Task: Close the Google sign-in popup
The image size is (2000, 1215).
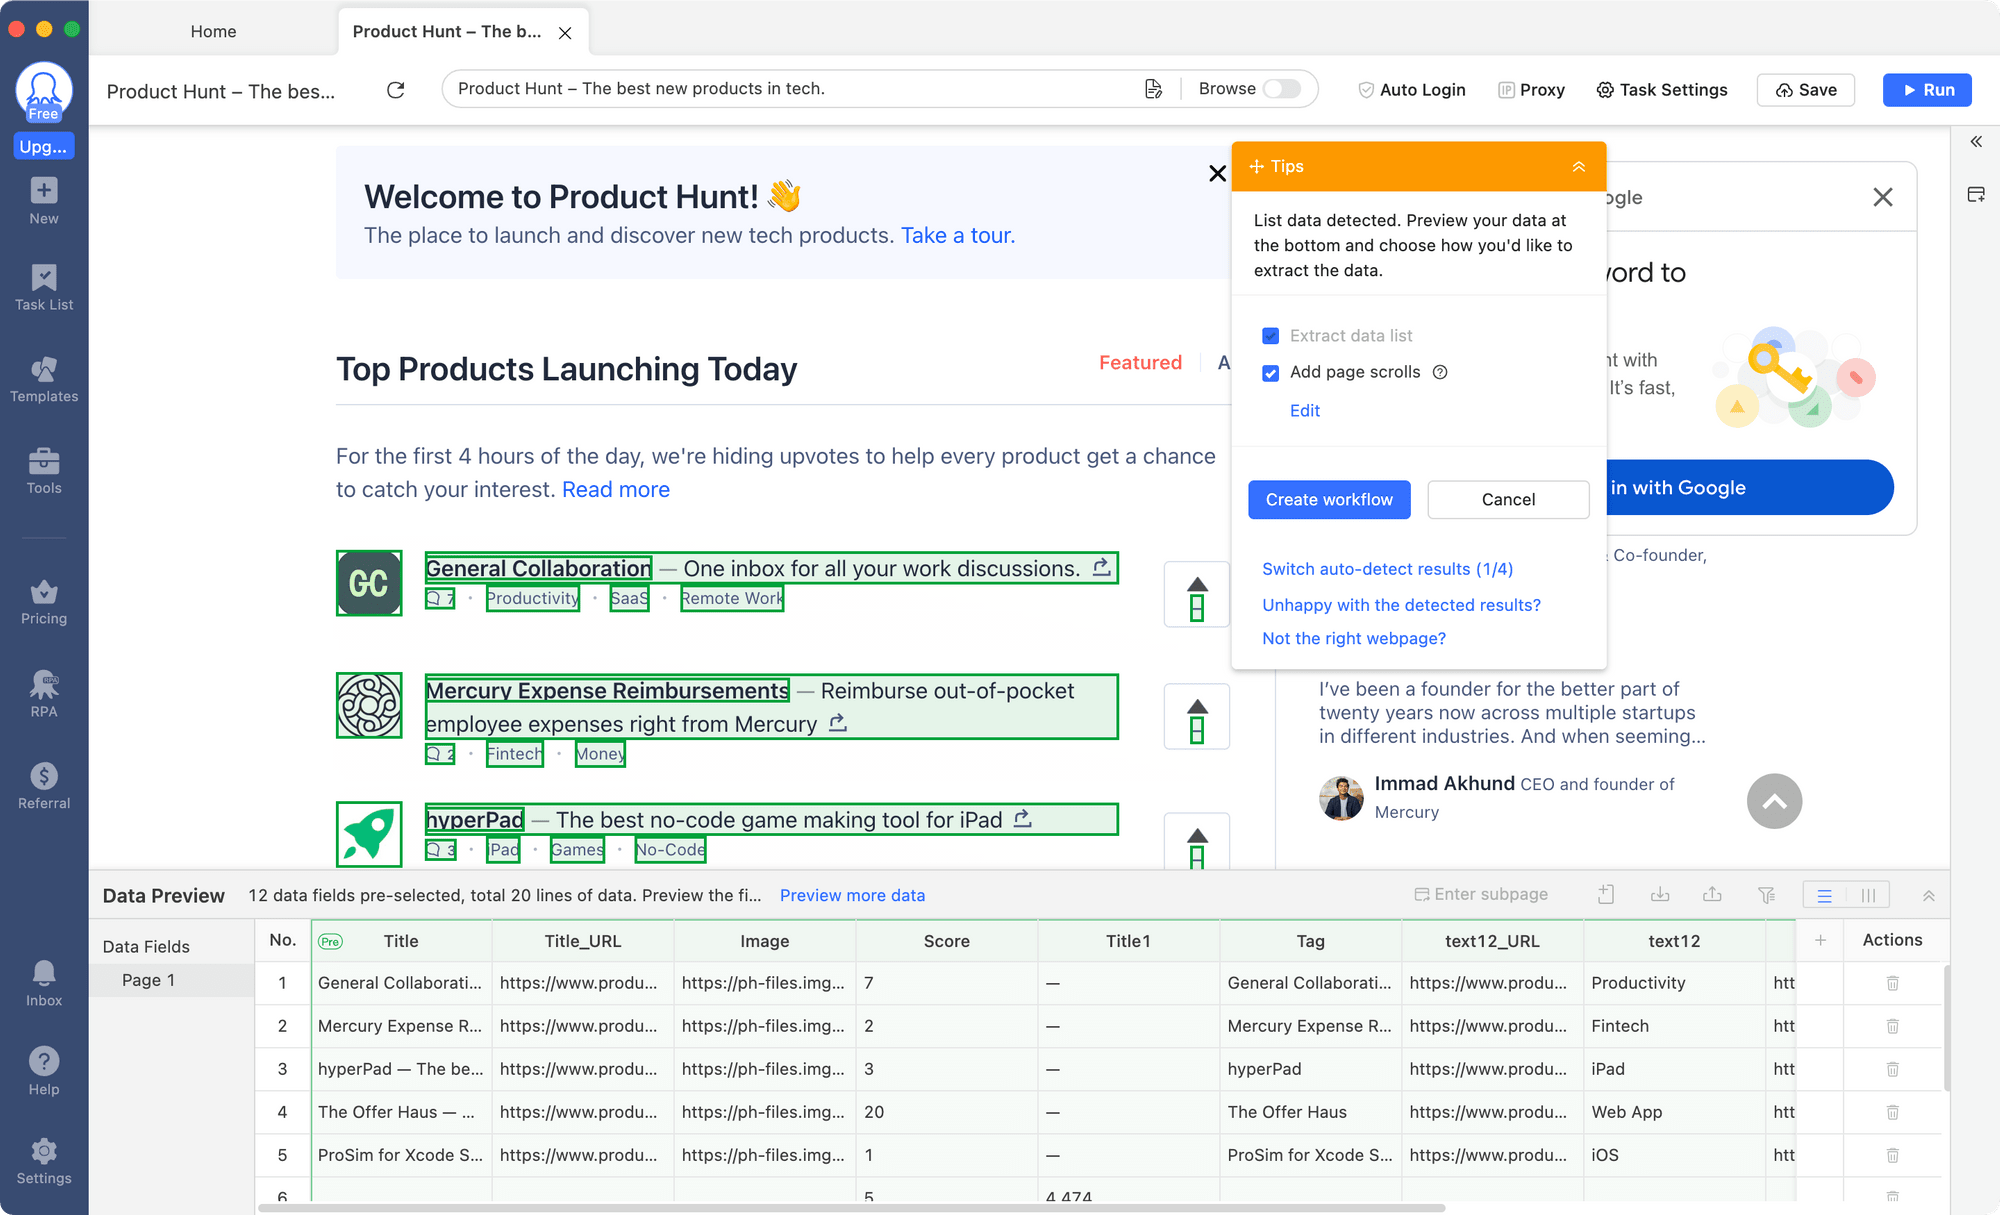Action: (x=1882, y=198)
